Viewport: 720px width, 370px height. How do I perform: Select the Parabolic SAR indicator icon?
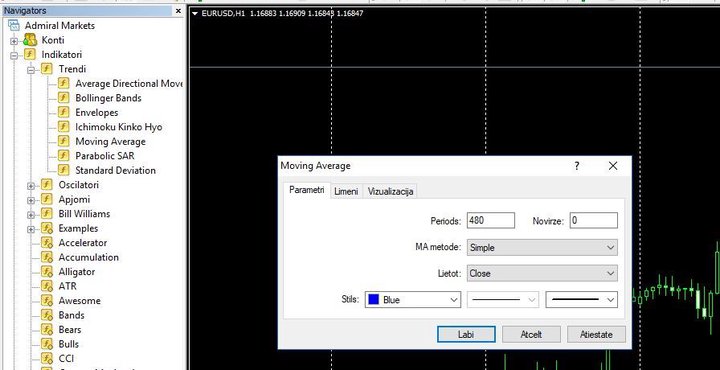(x=63, y=156)
